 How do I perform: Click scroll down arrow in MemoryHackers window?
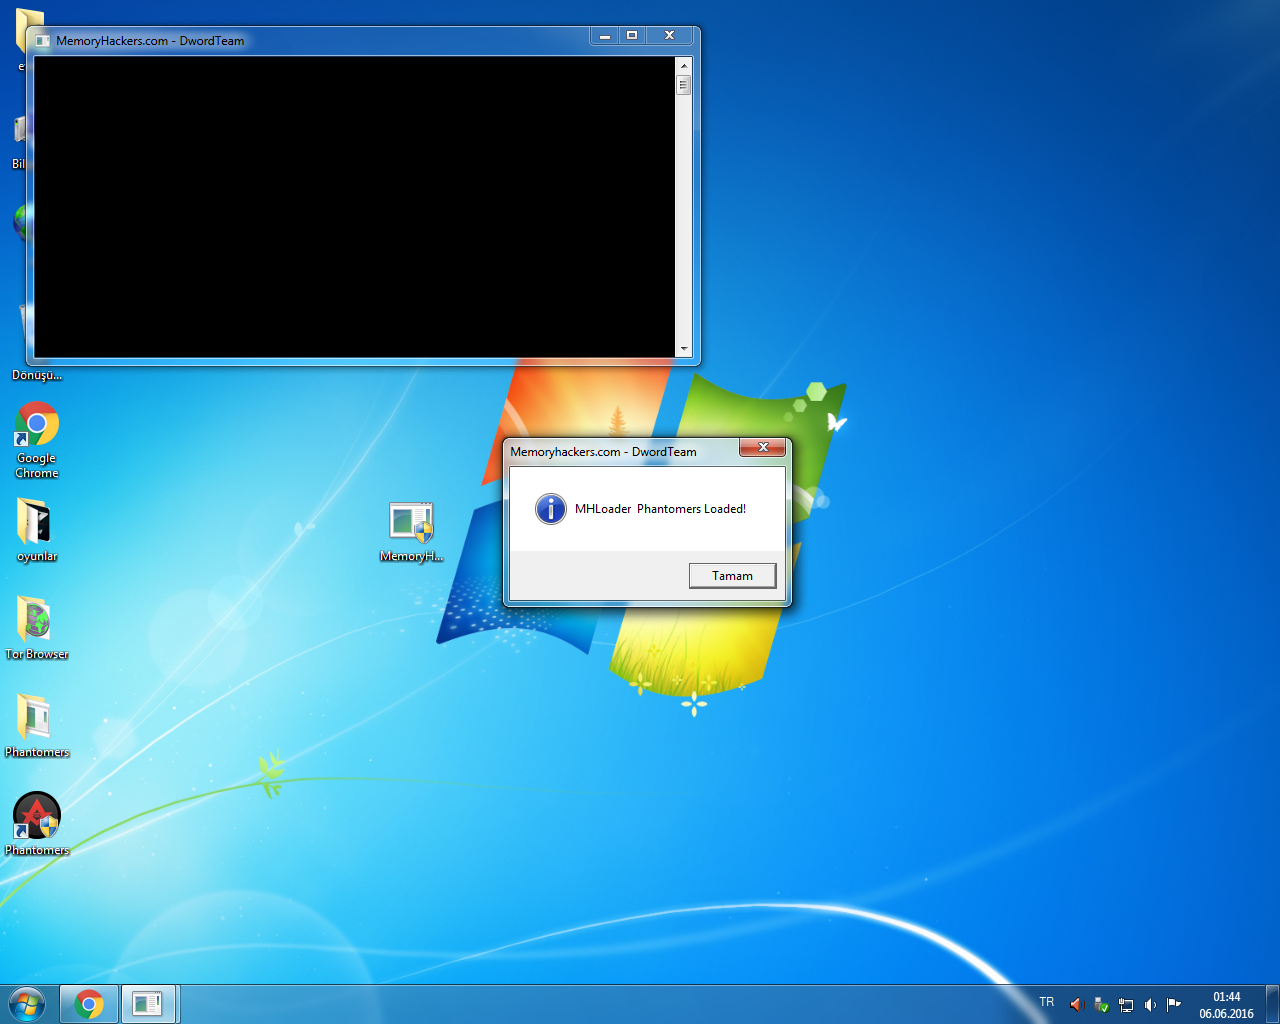tap(684, 349)
